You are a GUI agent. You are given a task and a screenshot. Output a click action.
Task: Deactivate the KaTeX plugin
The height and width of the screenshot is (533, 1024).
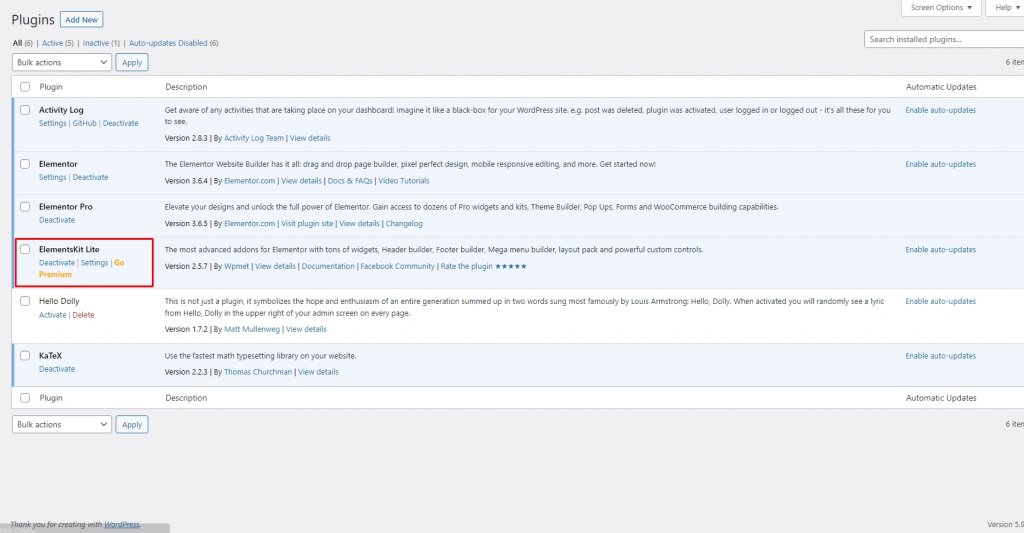[57, 369]
